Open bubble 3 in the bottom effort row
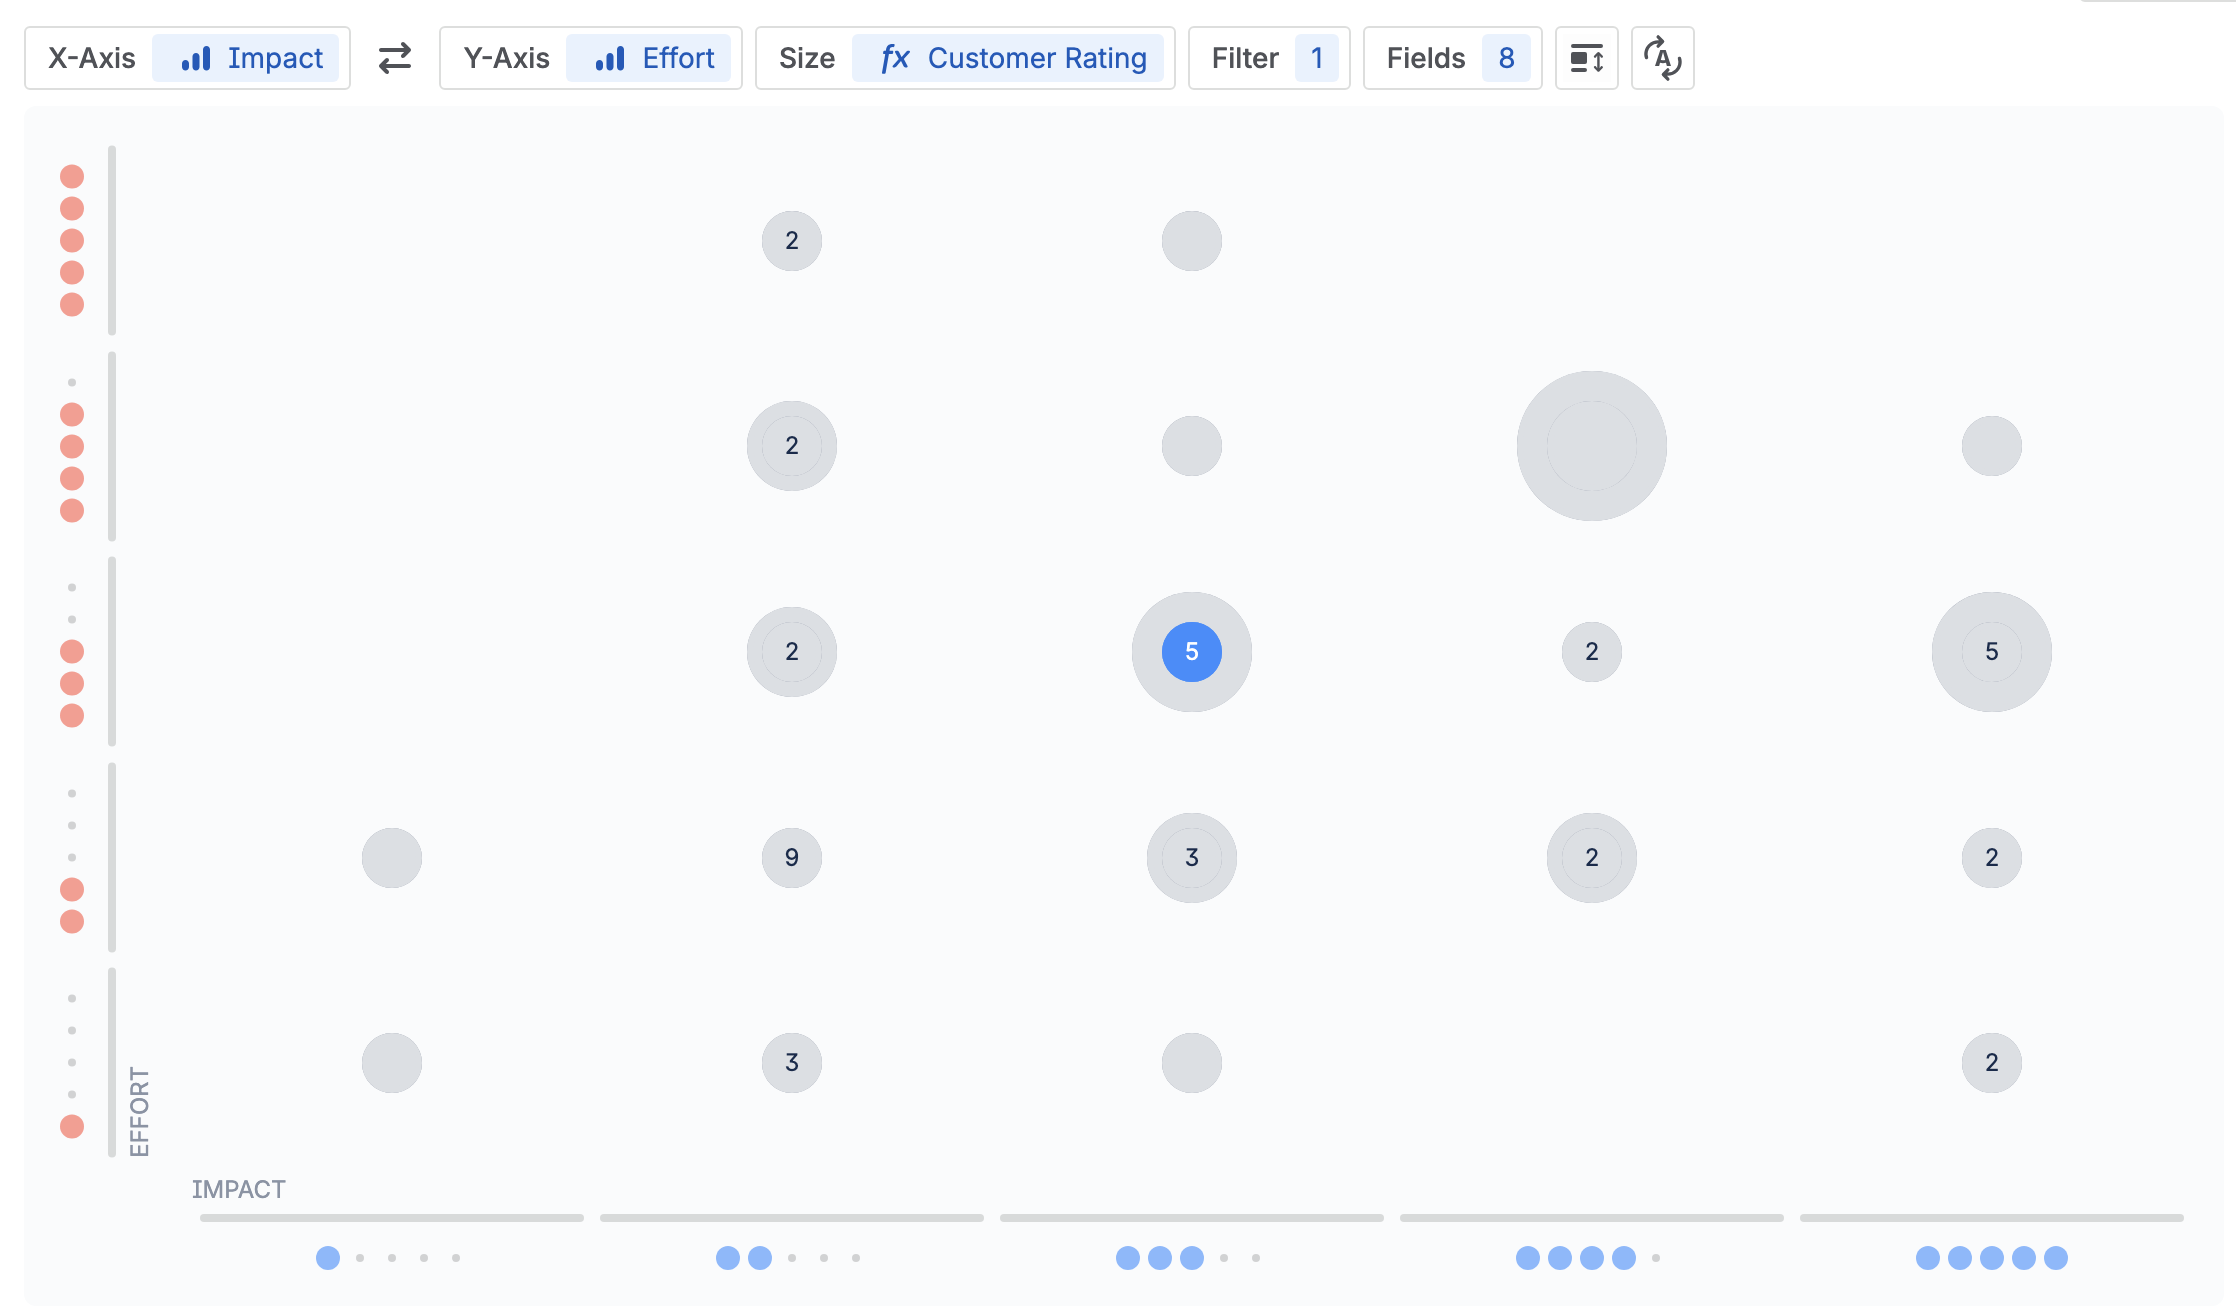This screenshot has width=2236, height=1308. coord(792,1063)
